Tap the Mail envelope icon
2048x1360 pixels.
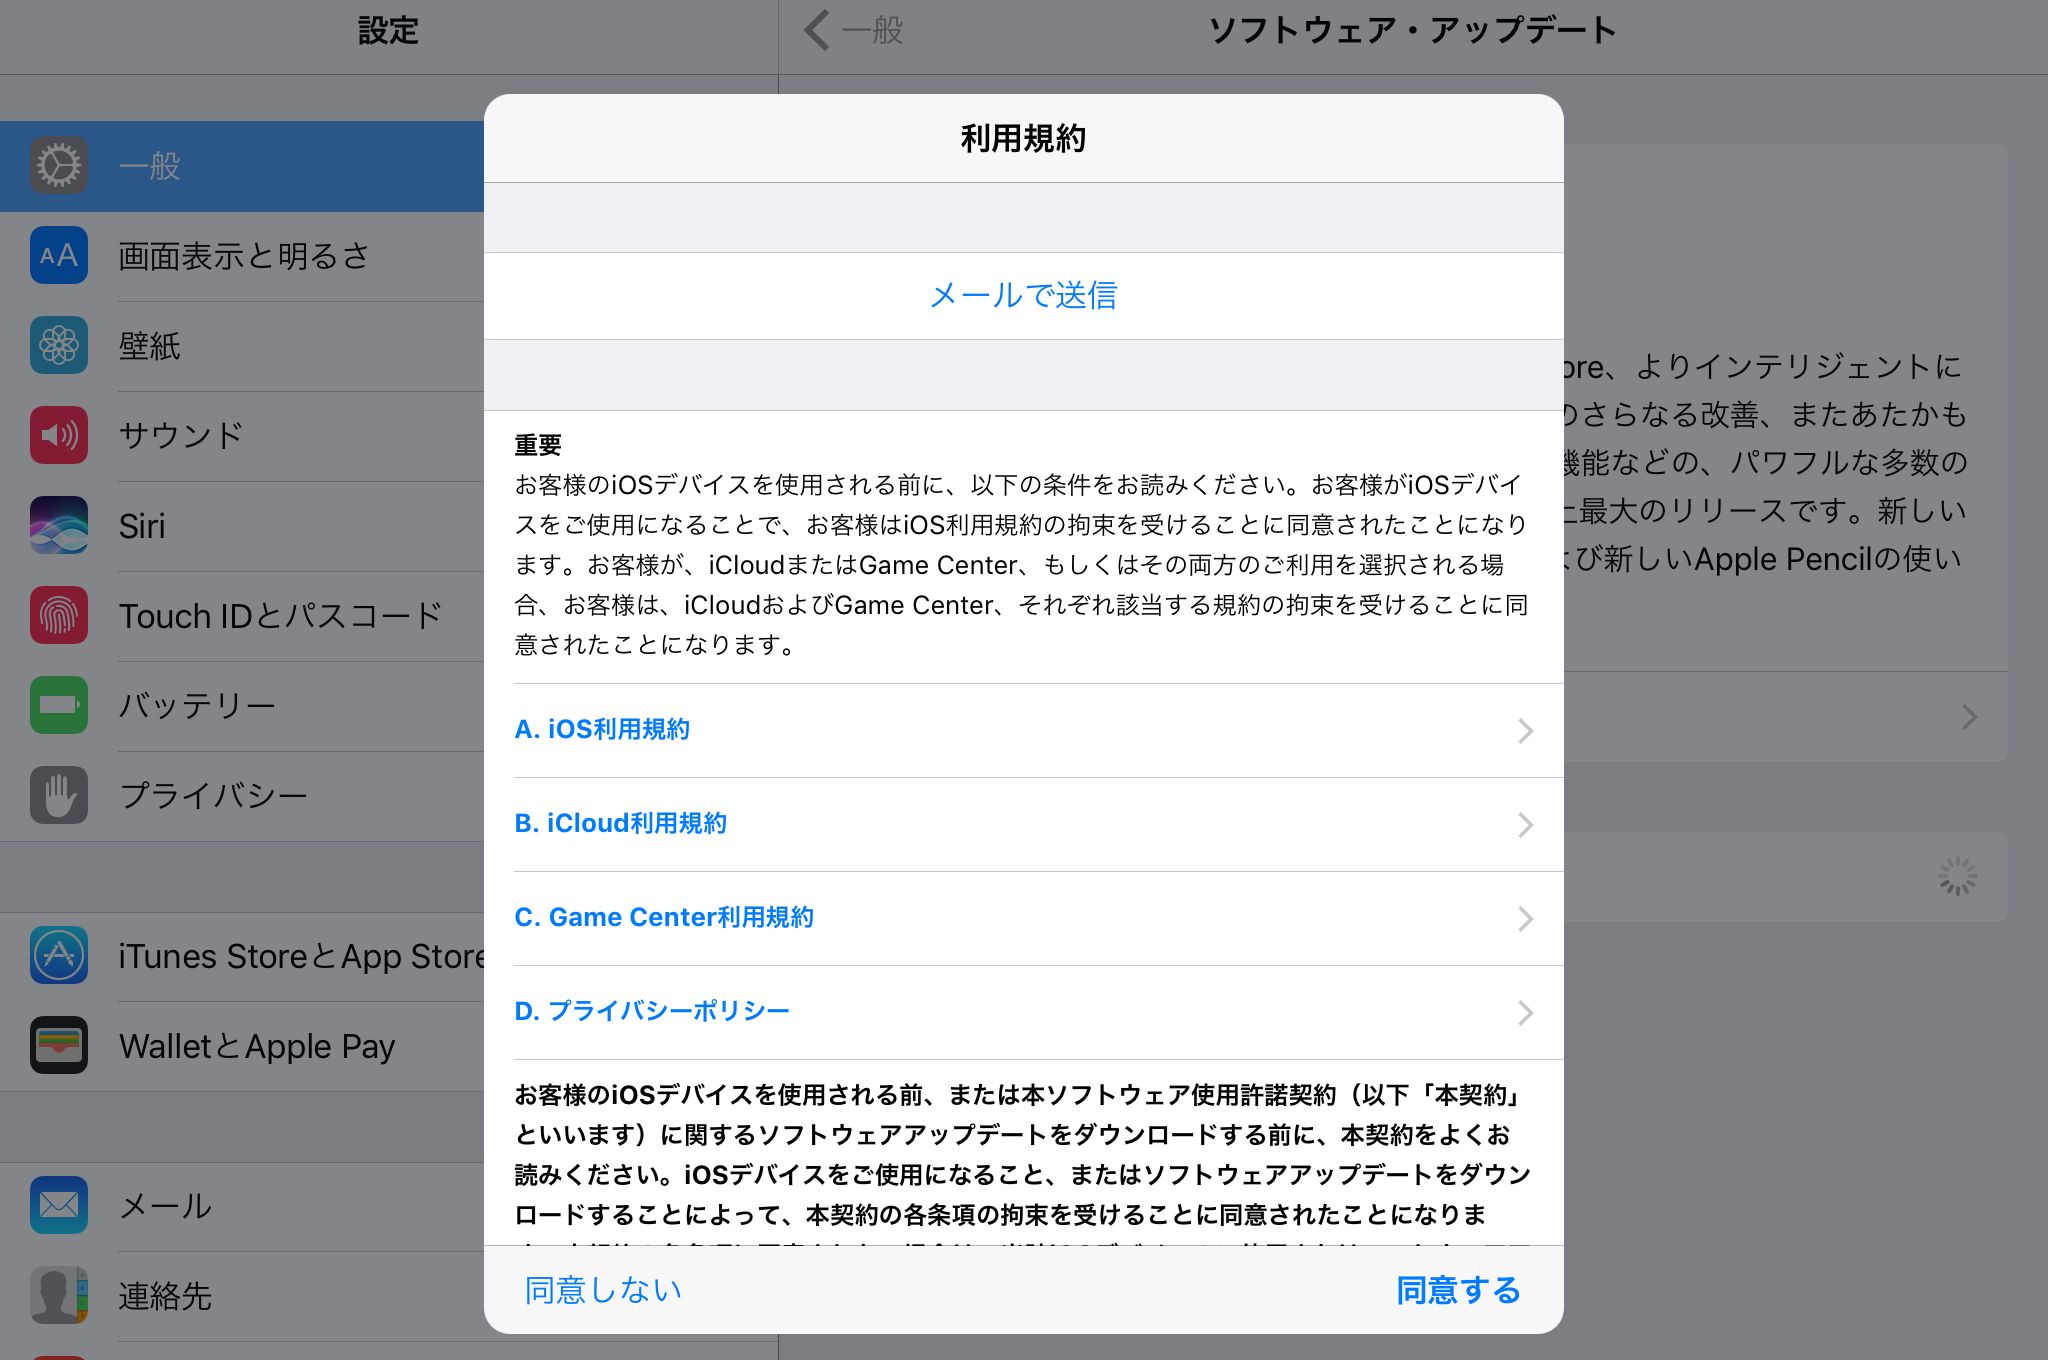pos(59,1206)
